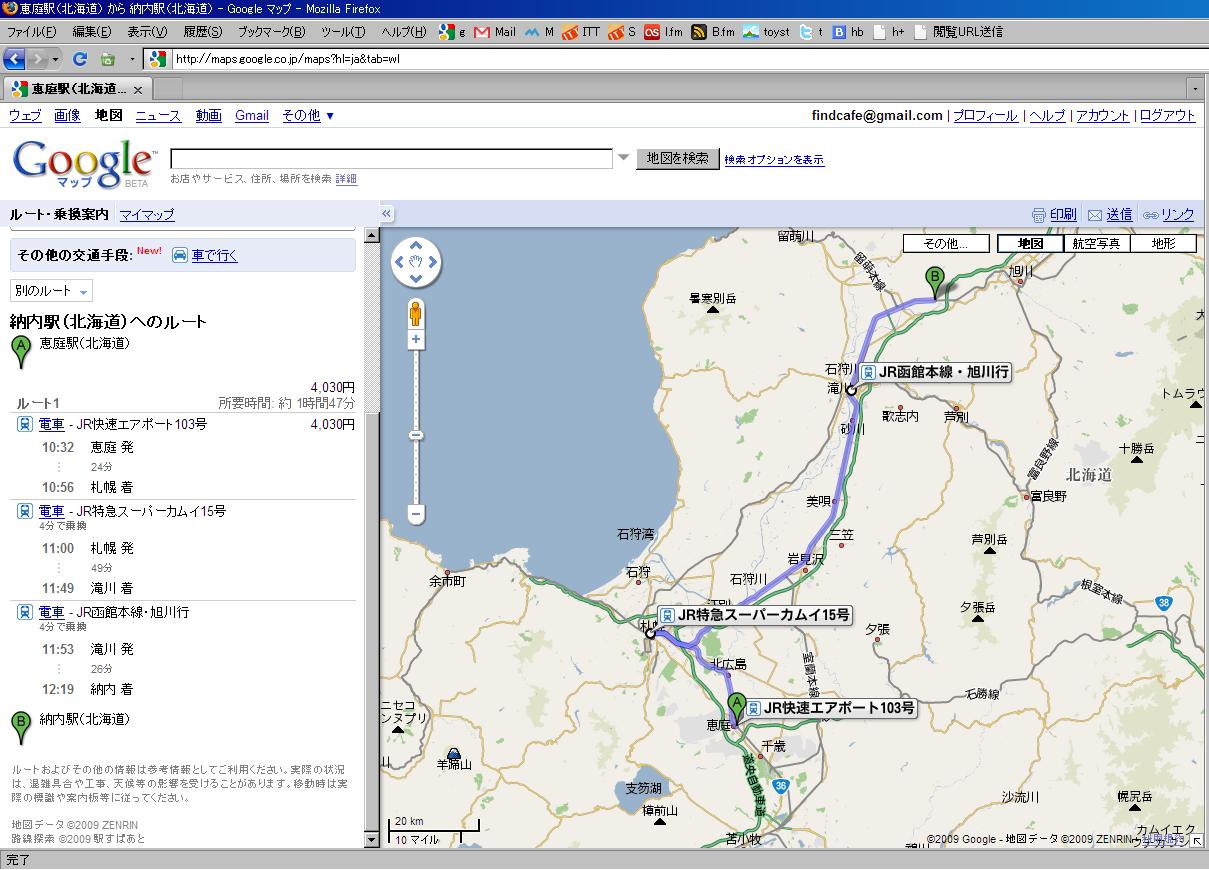Image resolution: width=1209 pixels, height=870 pixels.
Task: Open the その他 dropdown in Google nav
Action: tap(308, 116)
